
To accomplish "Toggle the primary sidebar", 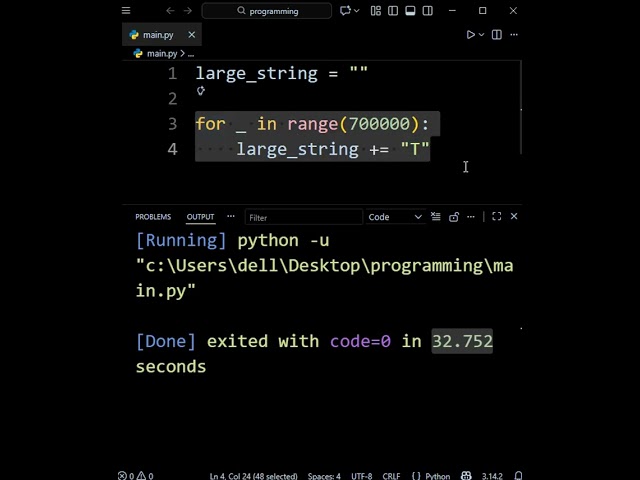I will (x=393, y=11).
